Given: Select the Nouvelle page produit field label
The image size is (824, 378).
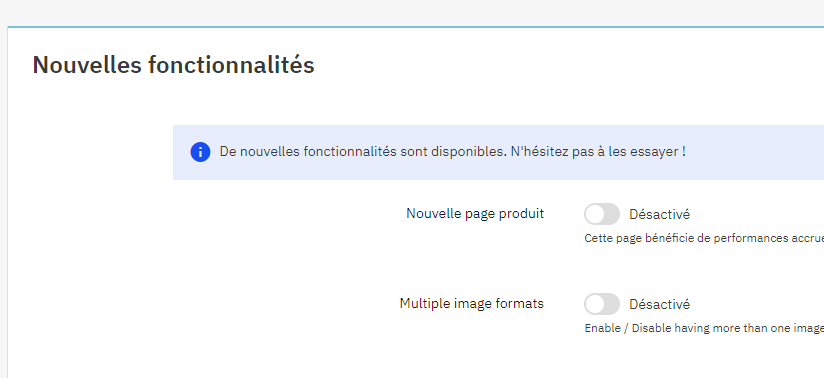Looking at the screenshot, I should 475,213.
